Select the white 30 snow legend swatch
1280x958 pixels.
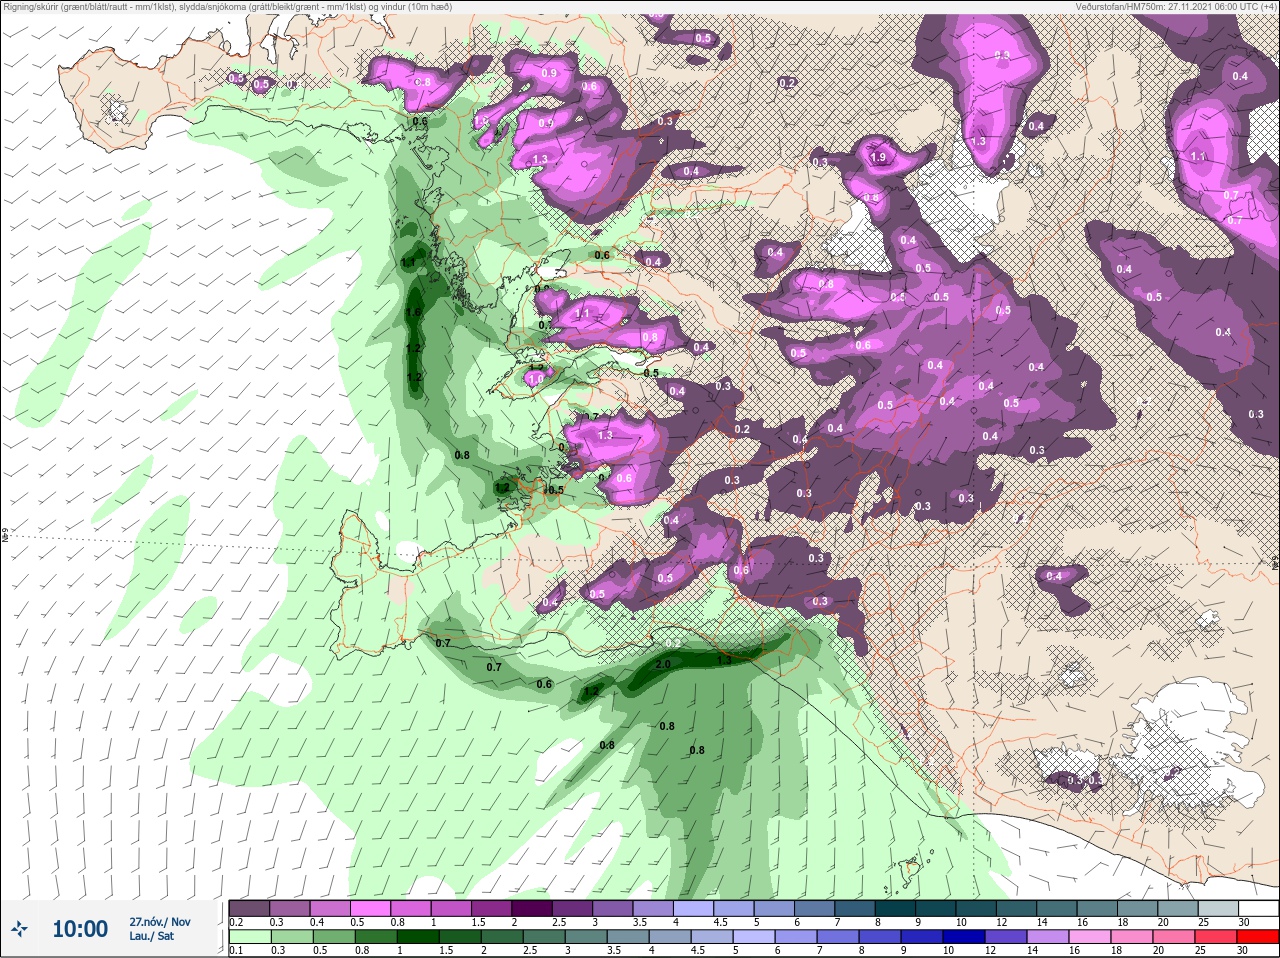[x=1257, y=908]
